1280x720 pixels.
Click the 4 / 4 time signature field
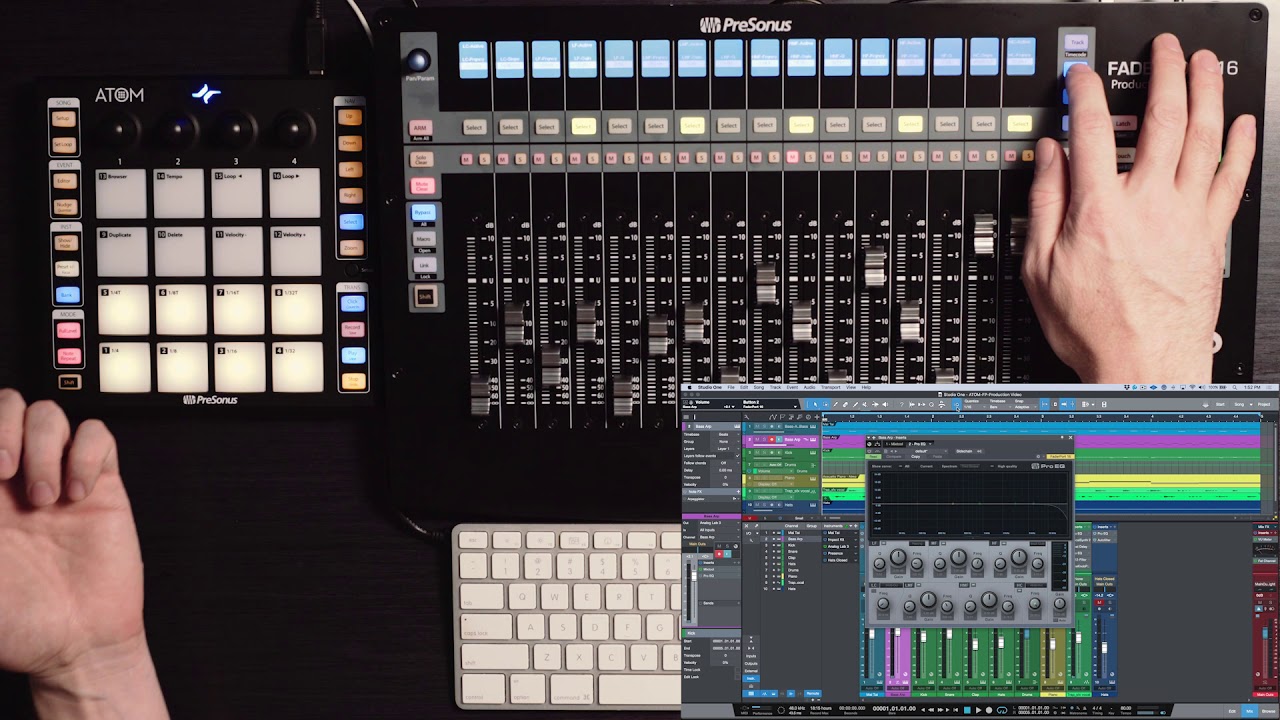click(1097, 708)
